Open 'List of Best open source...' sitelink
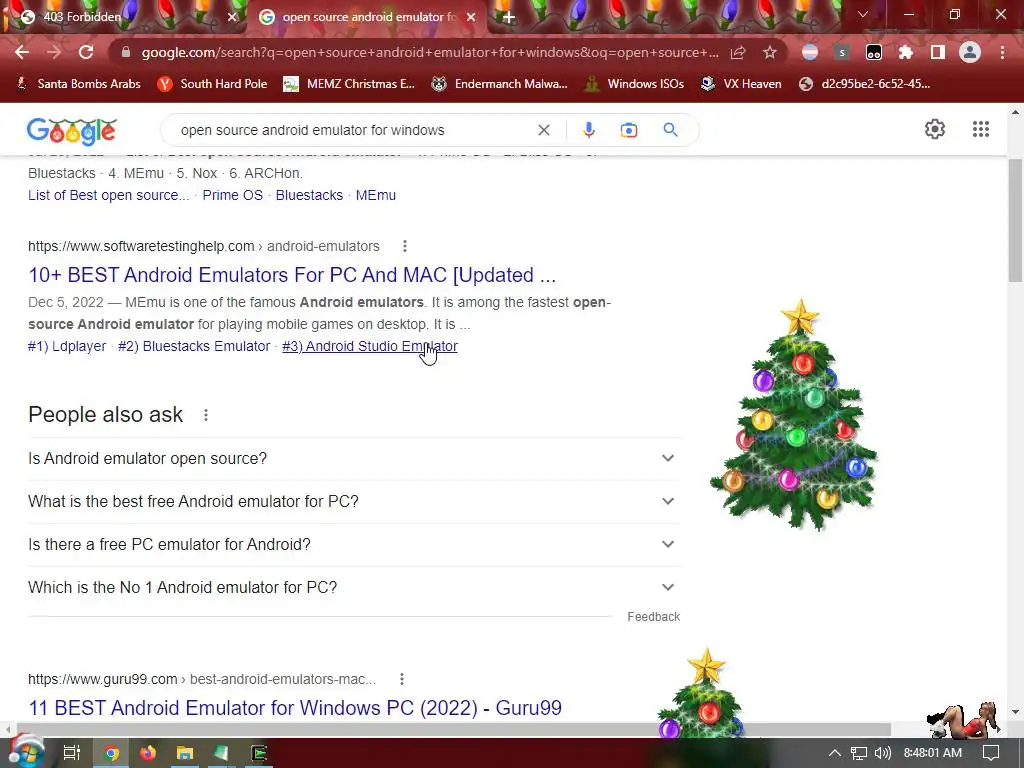 [x=108, y=195]
